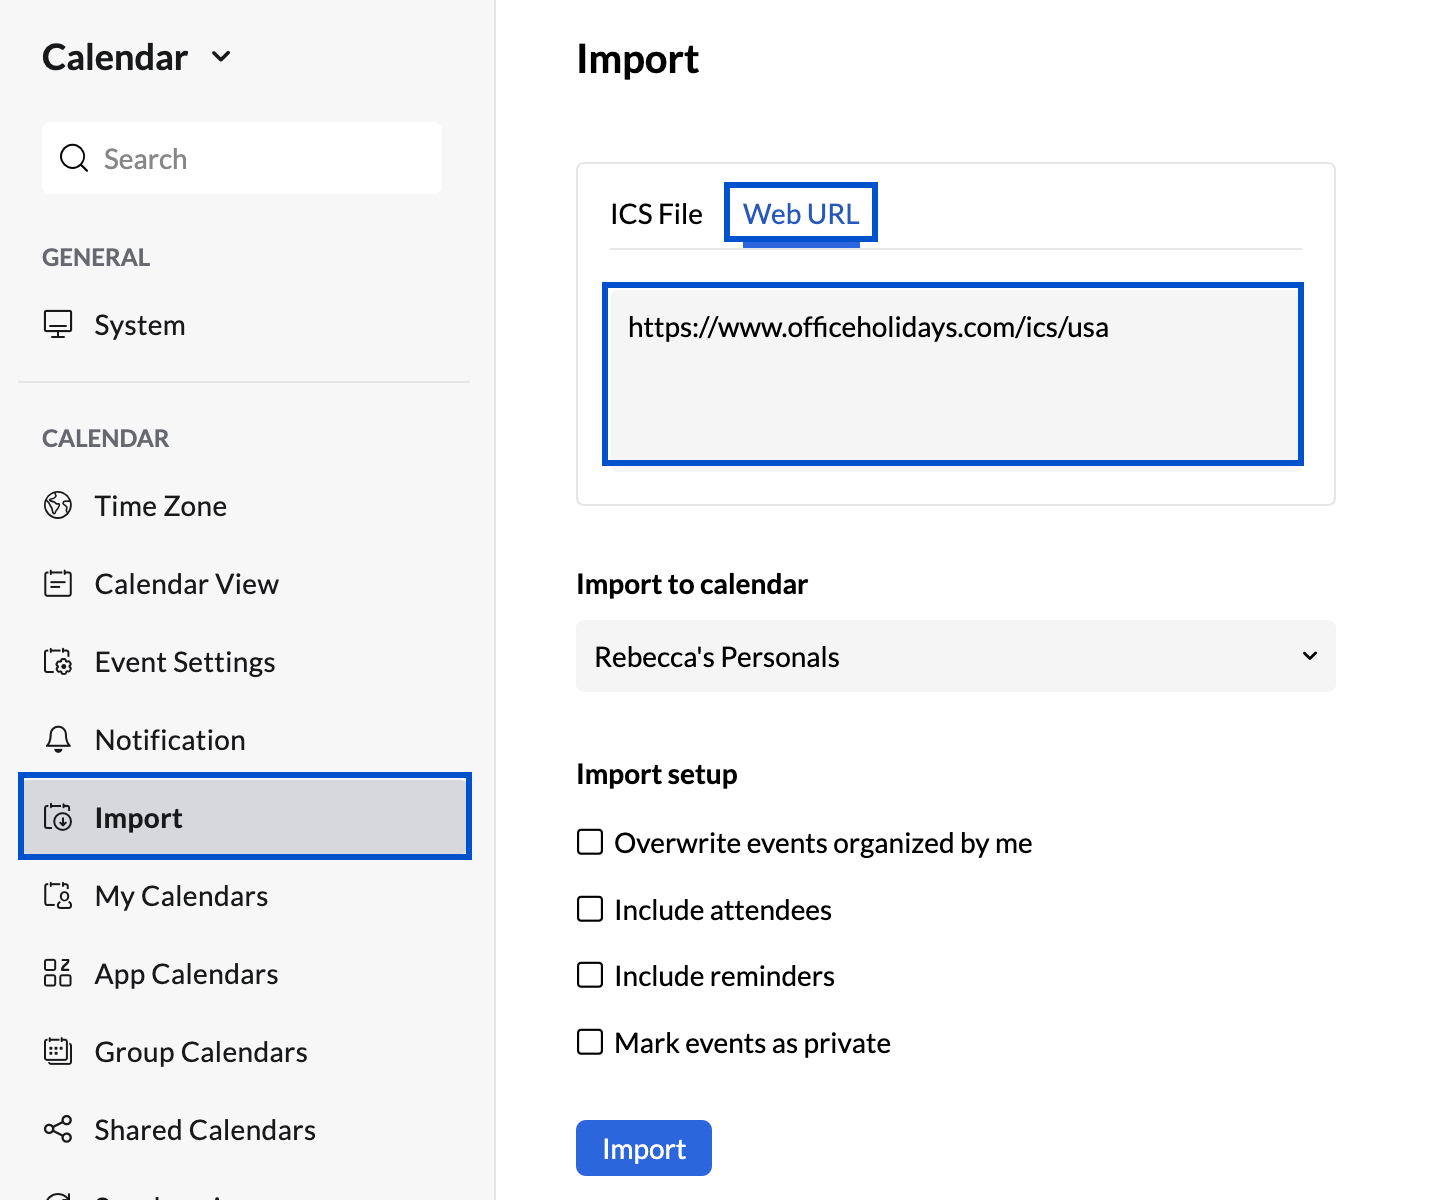Enable Overwrite events organized by me
The image size is (1438, 1200).
(590, 842)
